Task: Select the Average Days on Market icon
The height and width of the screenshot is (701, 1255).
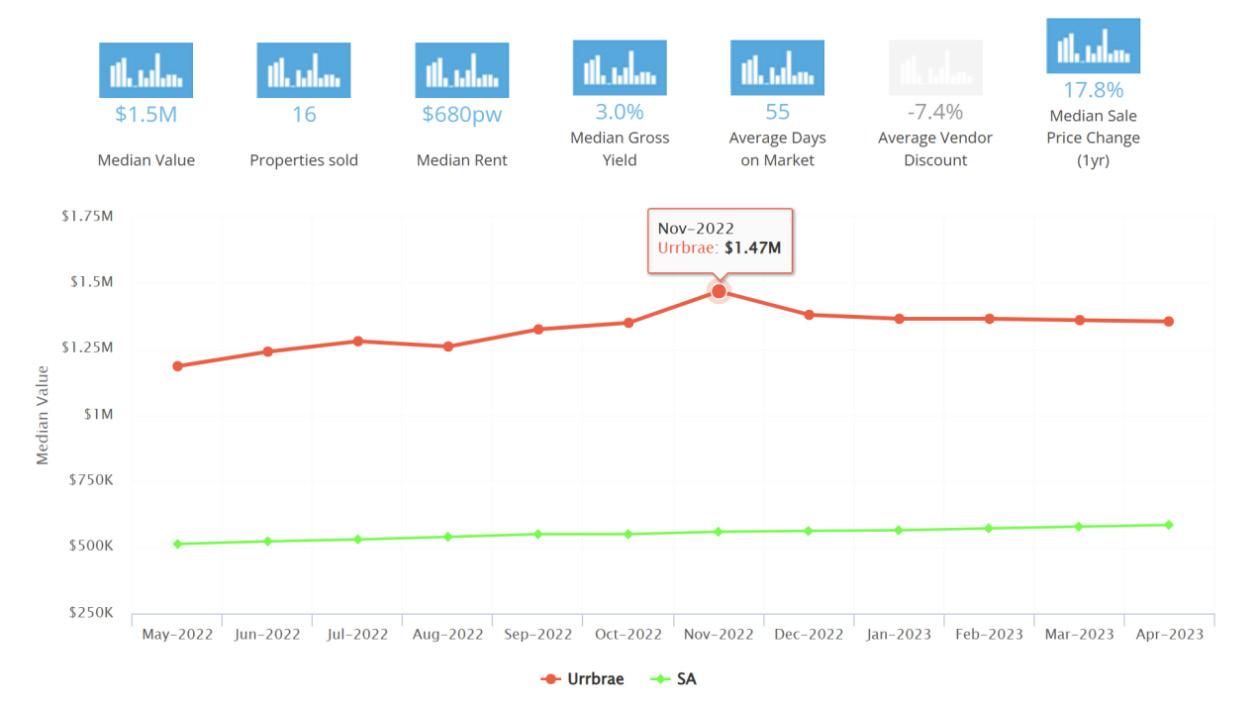Action: coord(777,67)
